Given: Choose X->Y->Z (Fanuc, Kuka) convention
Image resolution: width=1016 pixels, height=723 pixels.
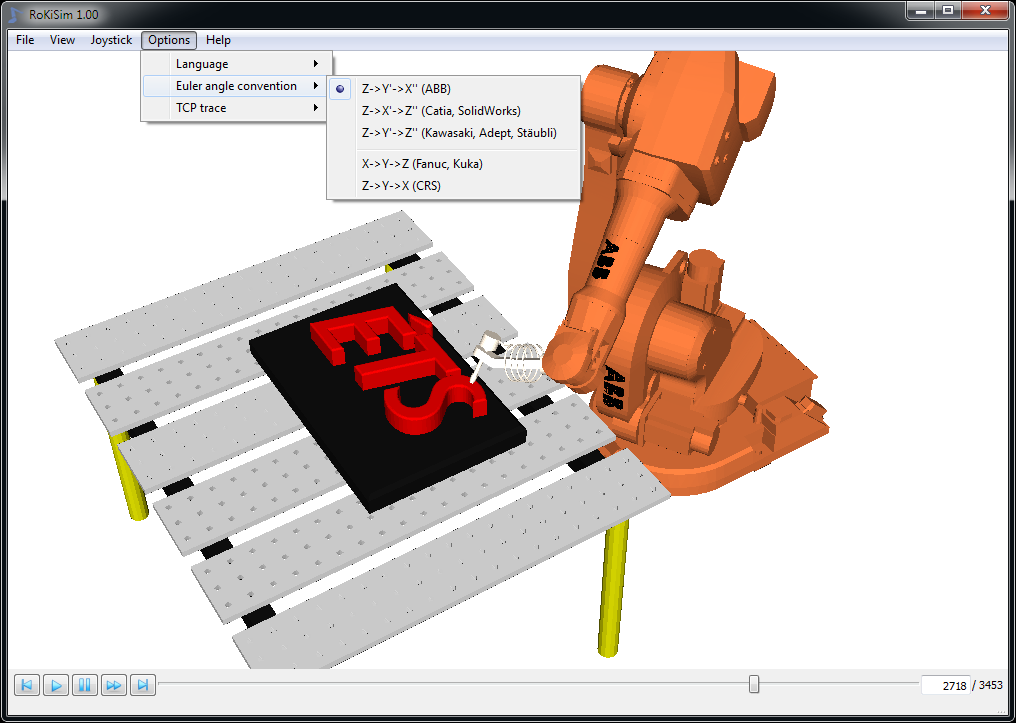Looking at the screenshot, I should (x=453, y=164).
